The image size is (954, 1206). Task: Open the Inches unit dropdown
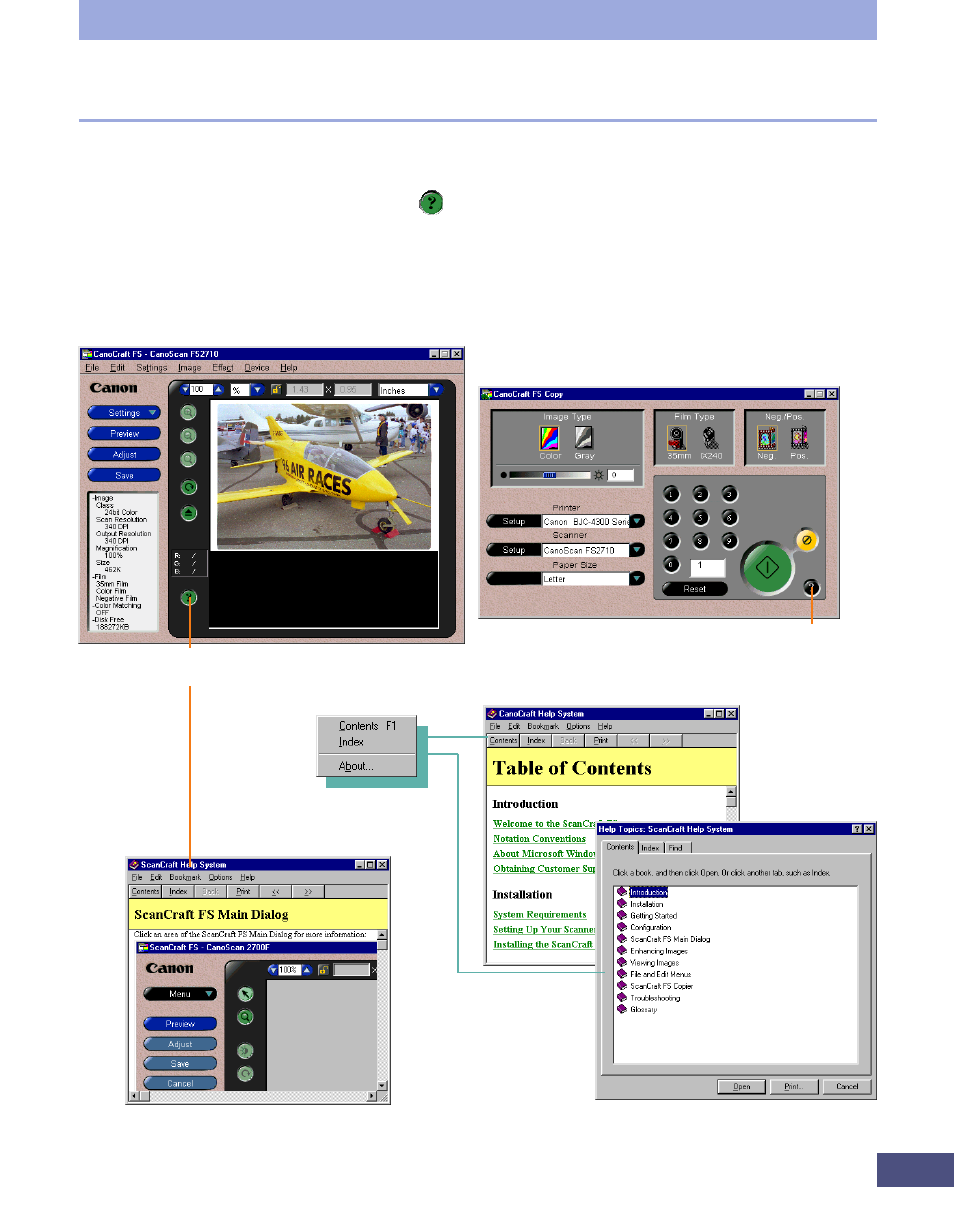(436, 390)
